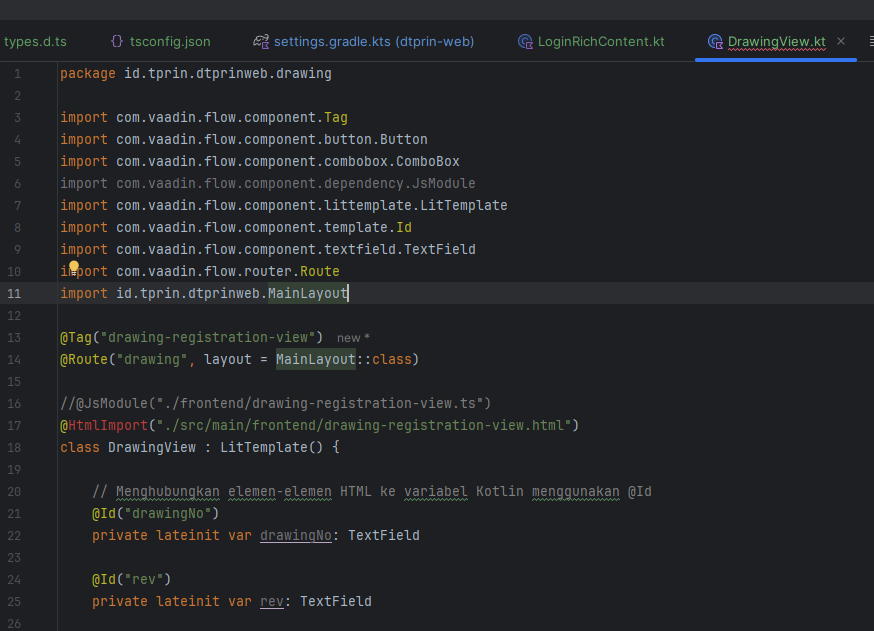The width and height of the screenshot is (874, 631).
Task: Open the tsconfig.json tab
Action: [x=171, y=42]
